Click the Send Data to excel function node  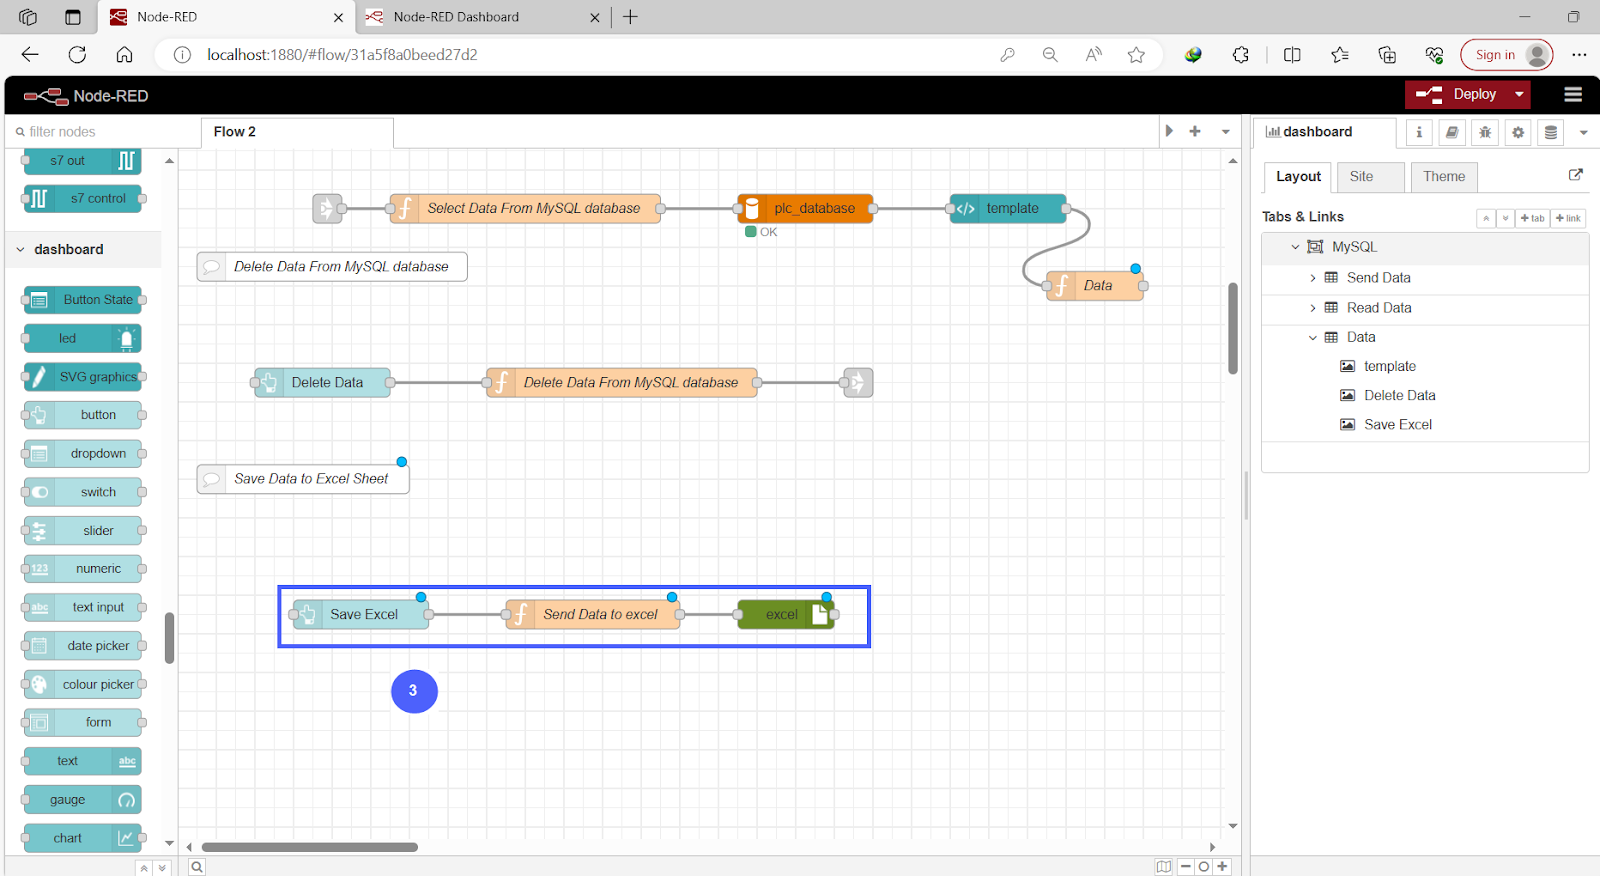pyautogui.click(x=593, y=614)
